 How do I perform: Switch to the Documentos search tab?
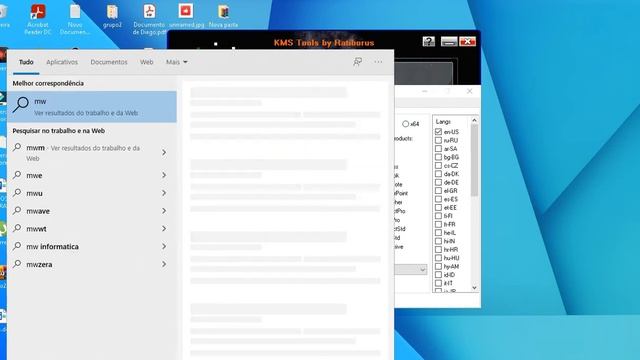[109, 62]
